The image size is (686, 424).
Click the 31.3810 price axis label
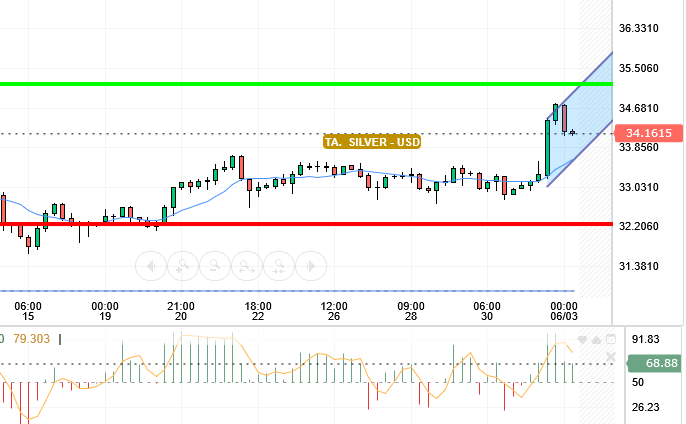(x=638, y=266)
